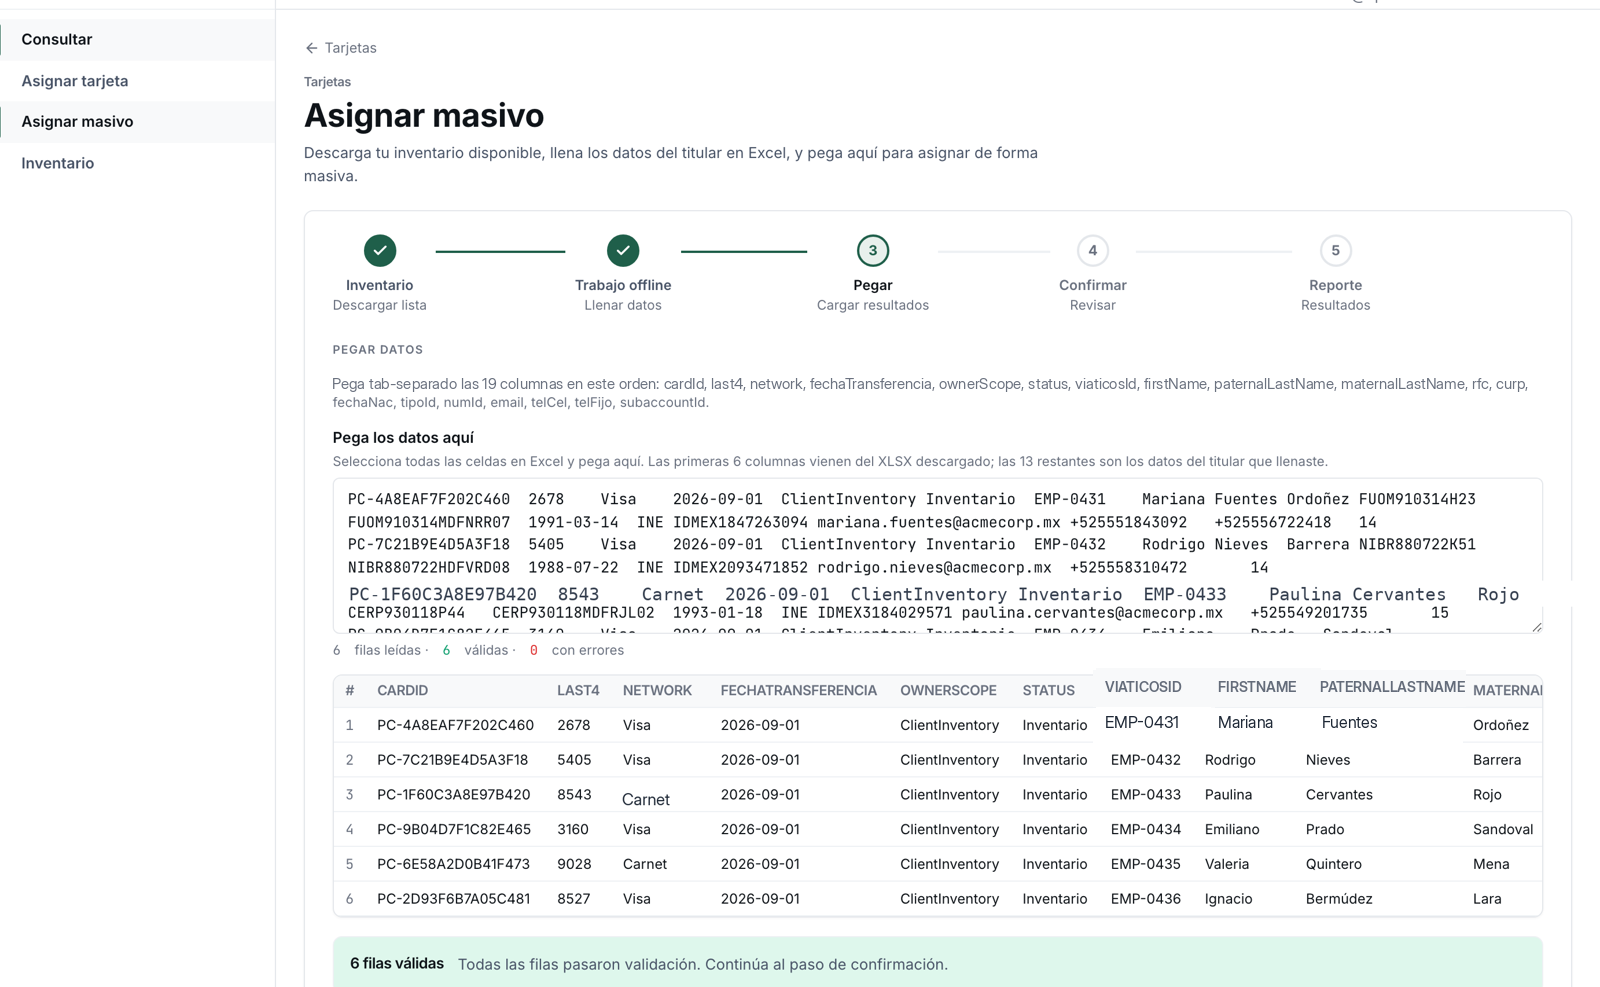Open Consultar in the sidebar
1600x987 pixels.
[138, 39]
